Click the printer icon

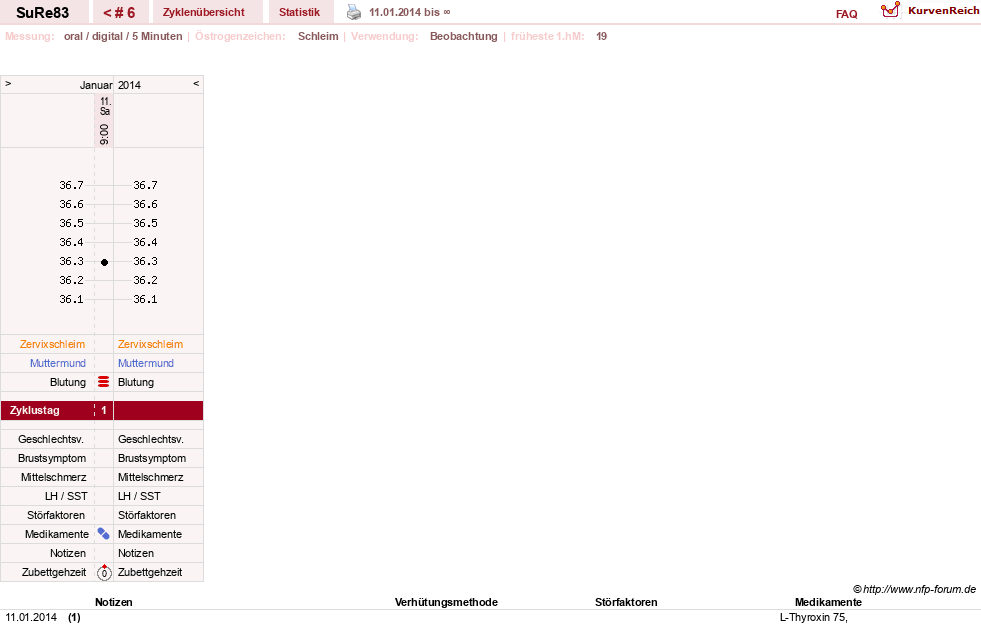tap(354, 12)
